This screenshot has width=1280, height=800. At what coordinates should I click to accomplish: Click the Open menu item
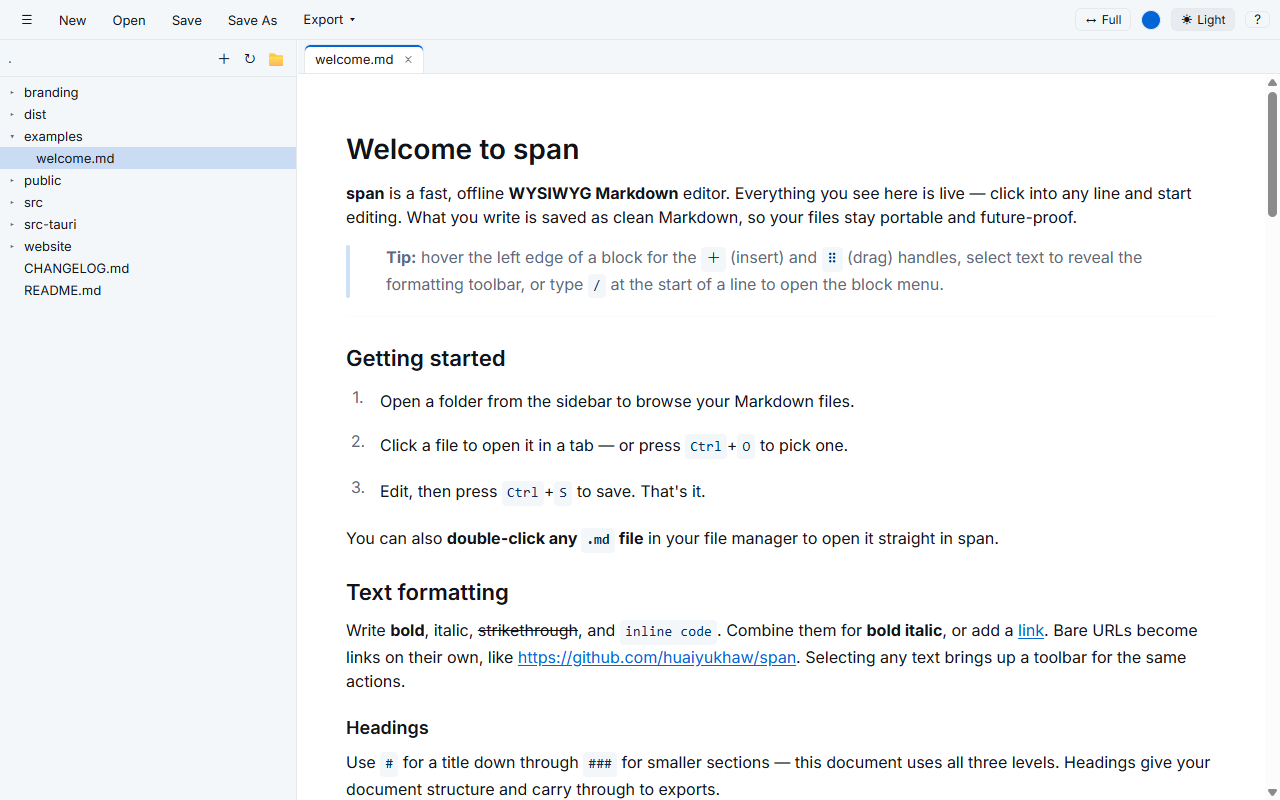129,20
